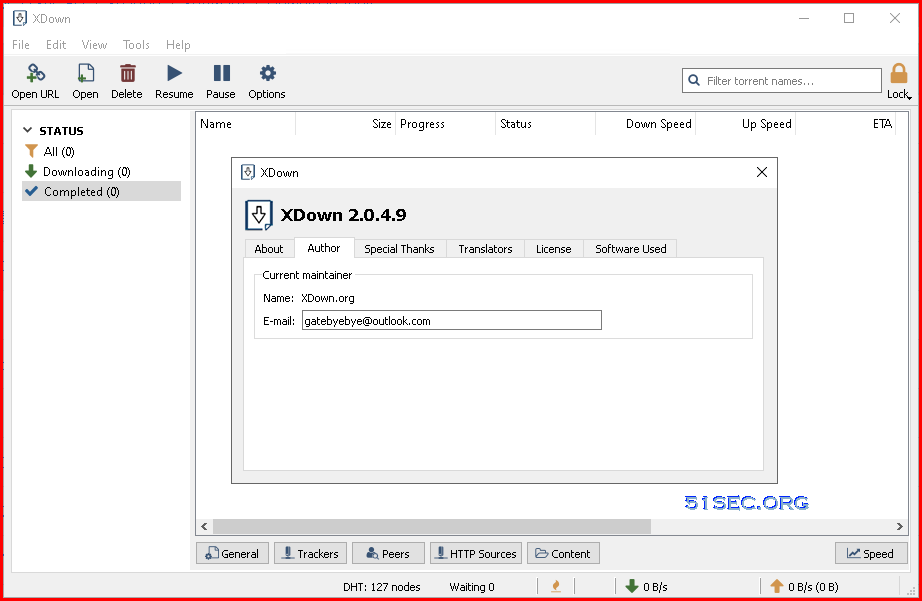
Task: Open Options gear icon
Action: point(268,73)
